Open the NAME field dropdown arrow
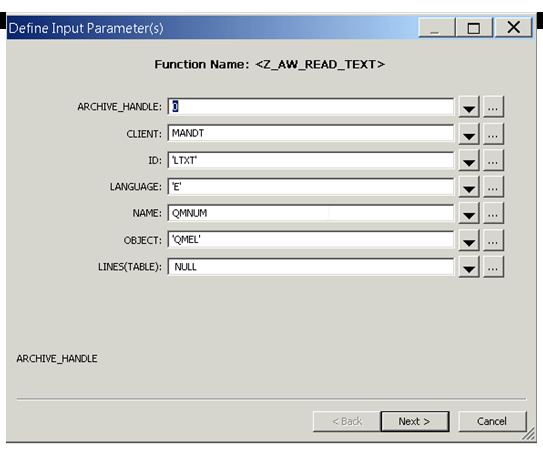 pyautogui.click(x=469, y=213)
